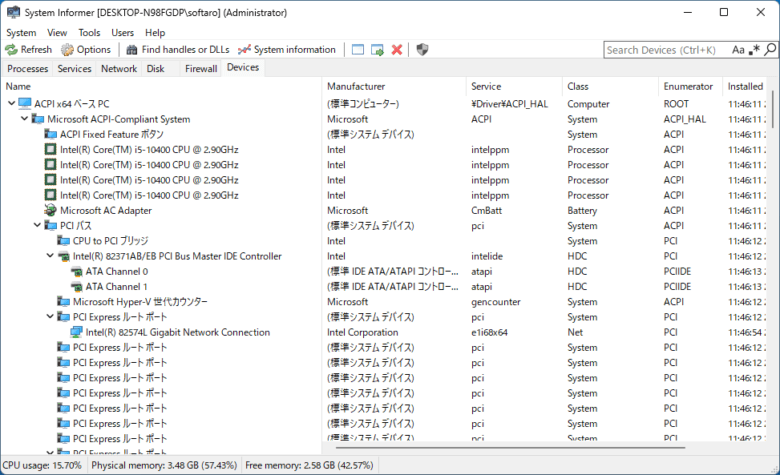Click the show window toolbar icon
The height and width of the screenshot is (475, 780).
click(x=358, y=50)
